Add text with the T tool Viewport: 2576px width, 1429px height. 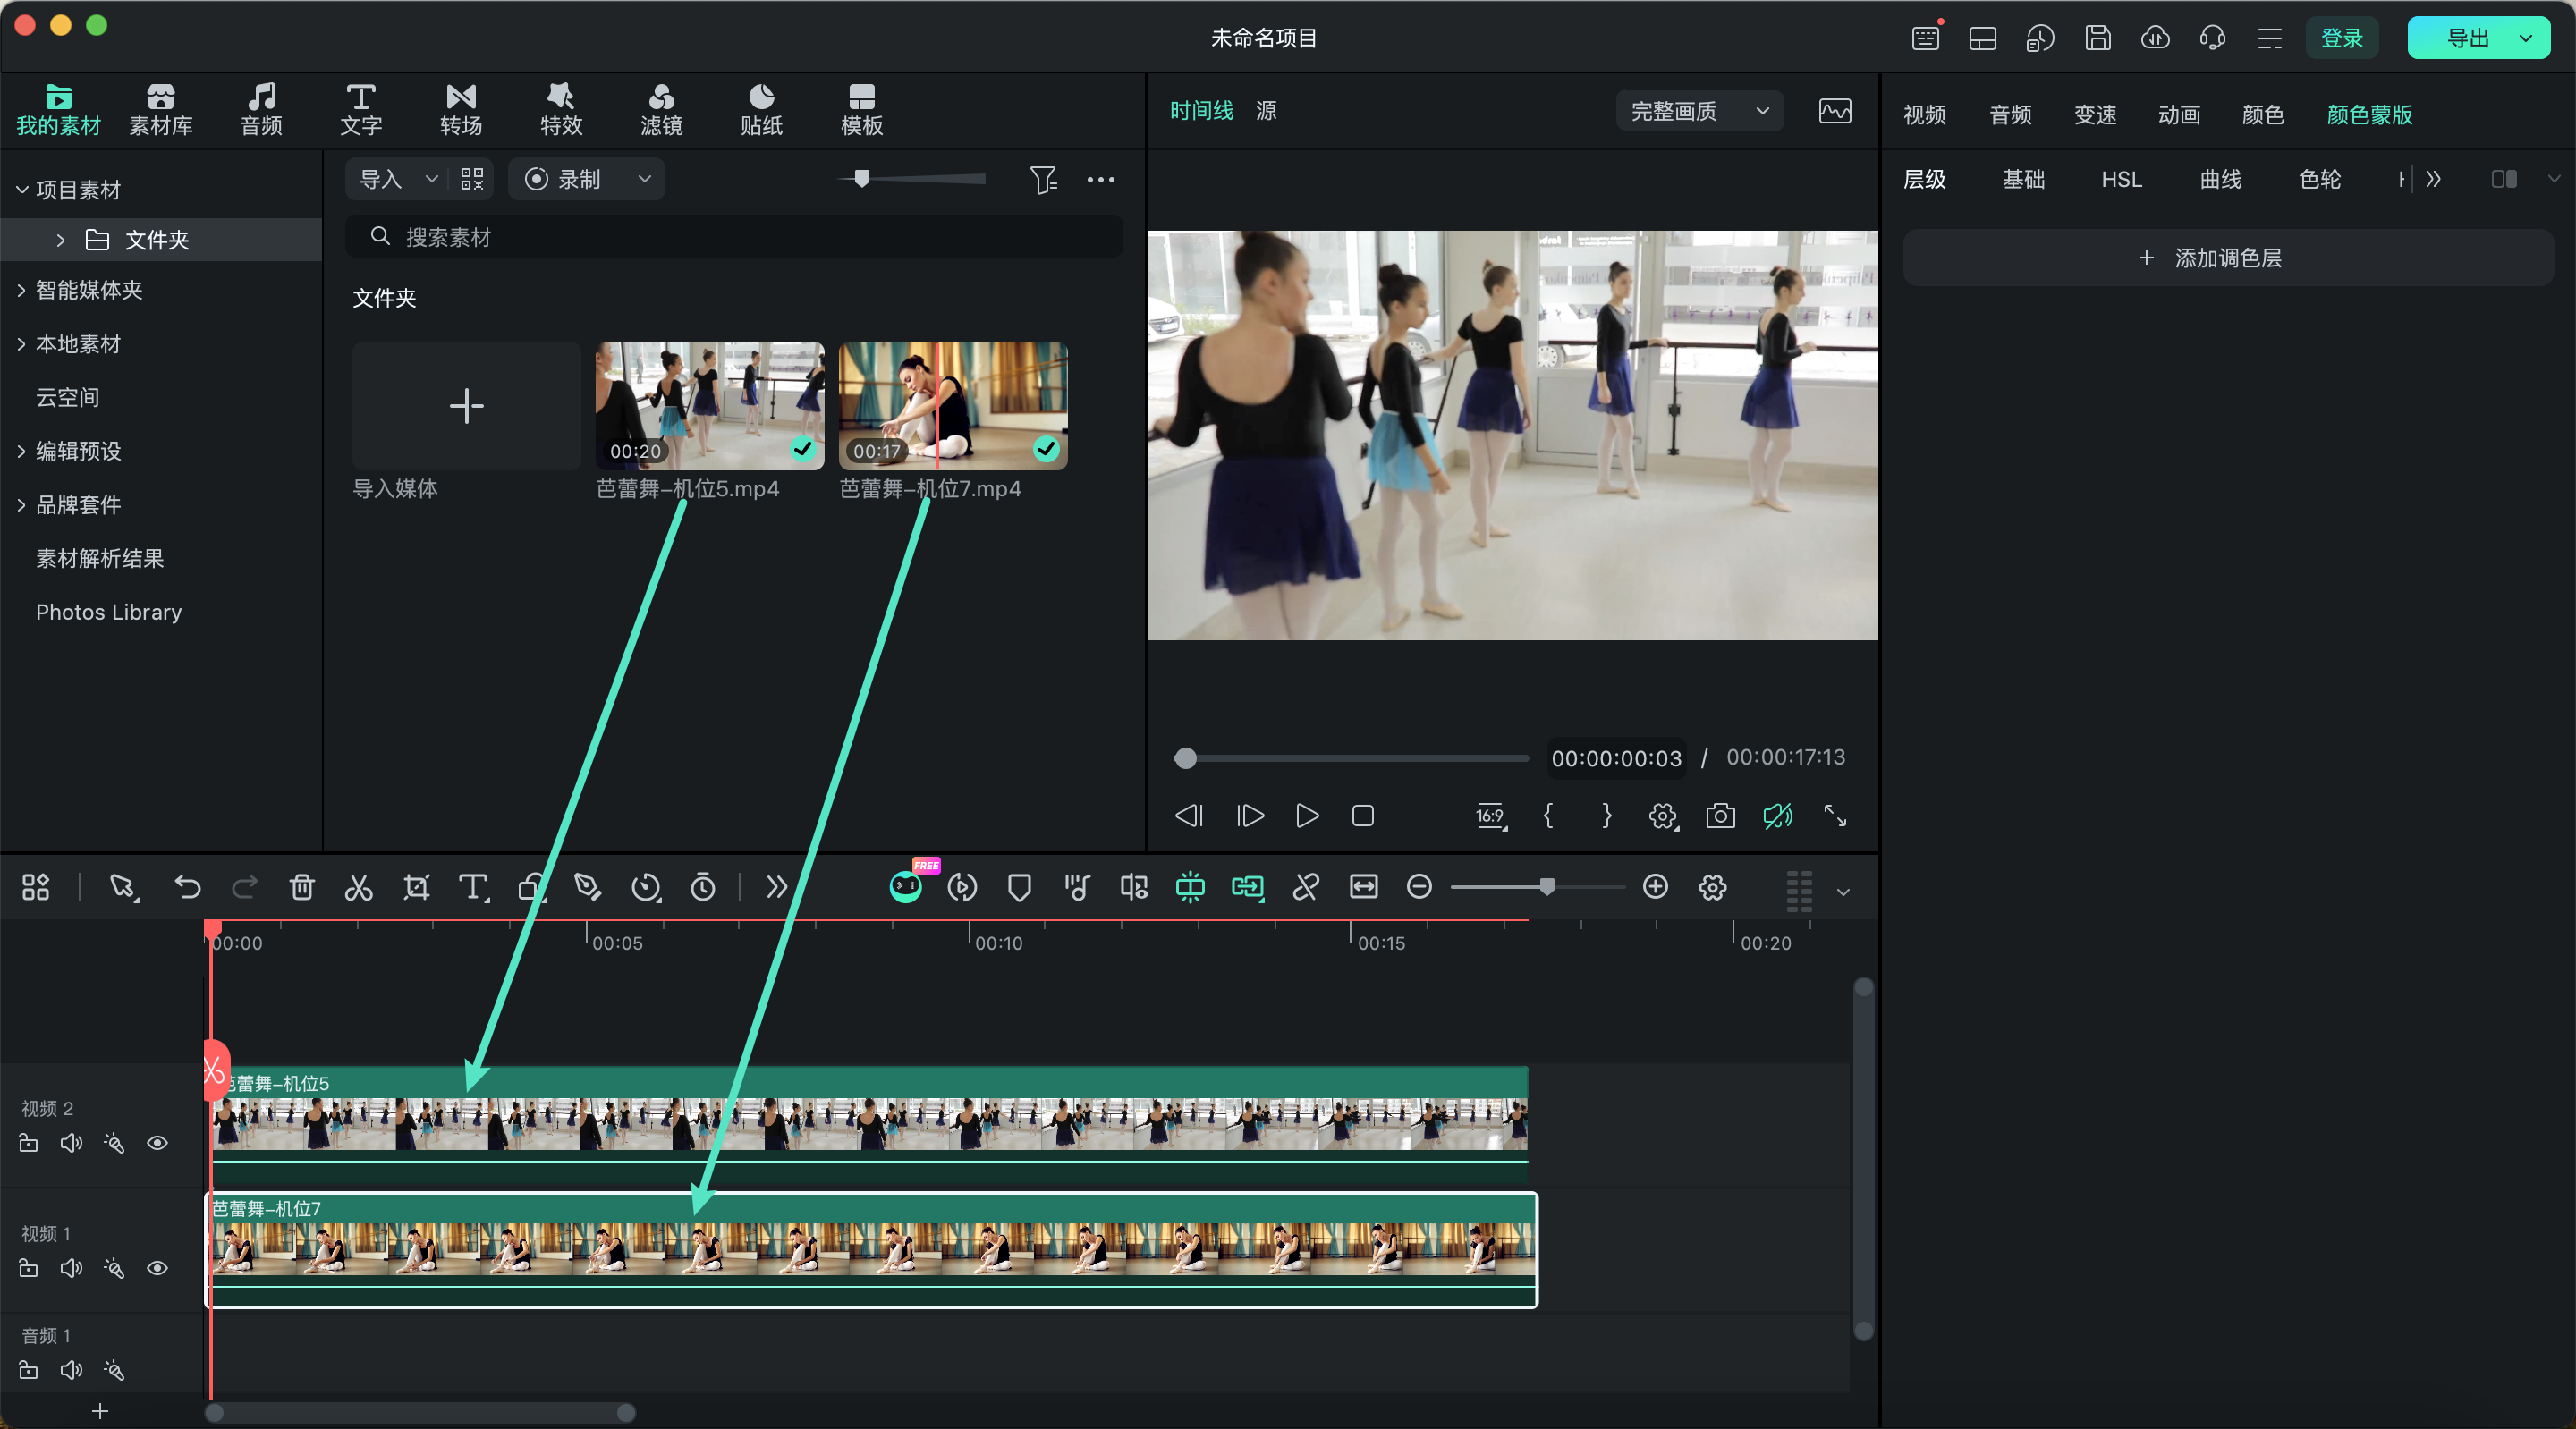point(473,887)
